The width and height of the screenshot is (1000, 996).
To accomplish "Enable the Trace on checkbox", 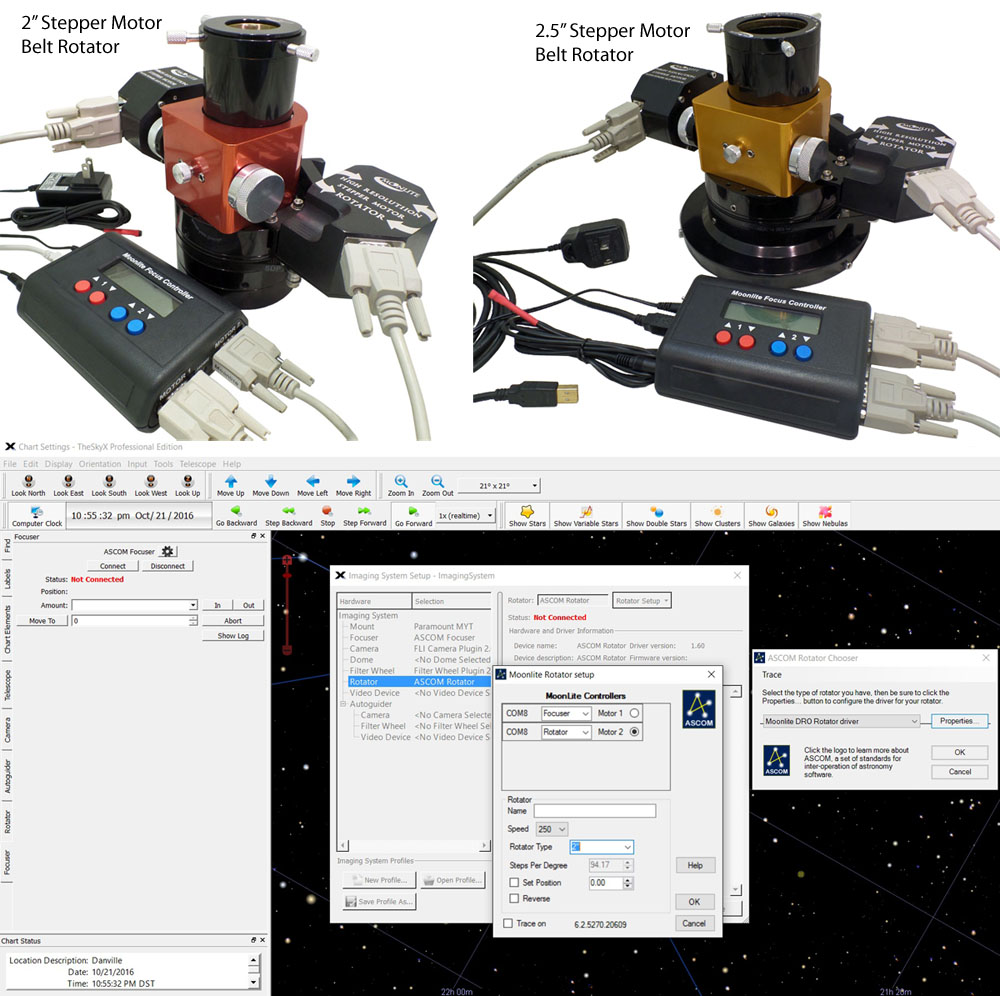I will pyautogui.click(x=508, y=923).
